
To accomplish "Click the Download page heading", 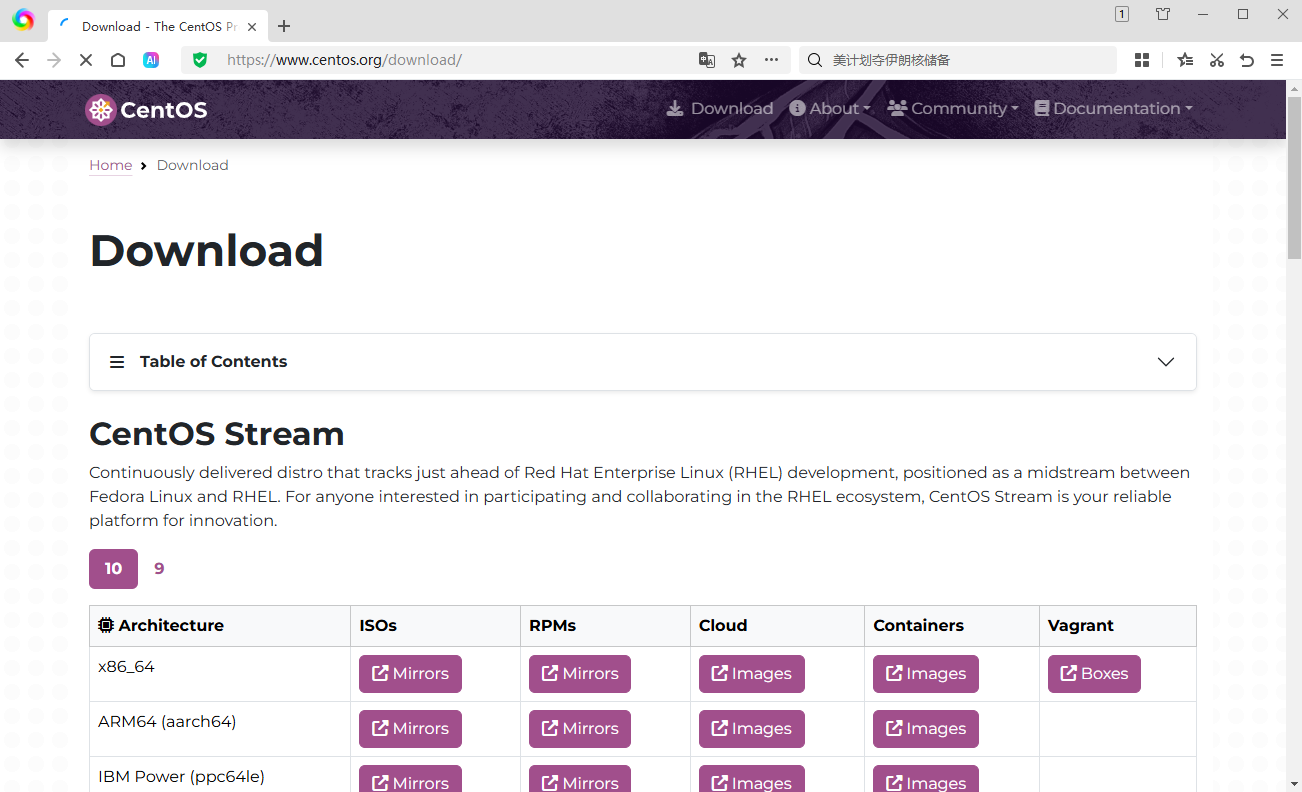I will pyautogui.click(x=206, y=251).
